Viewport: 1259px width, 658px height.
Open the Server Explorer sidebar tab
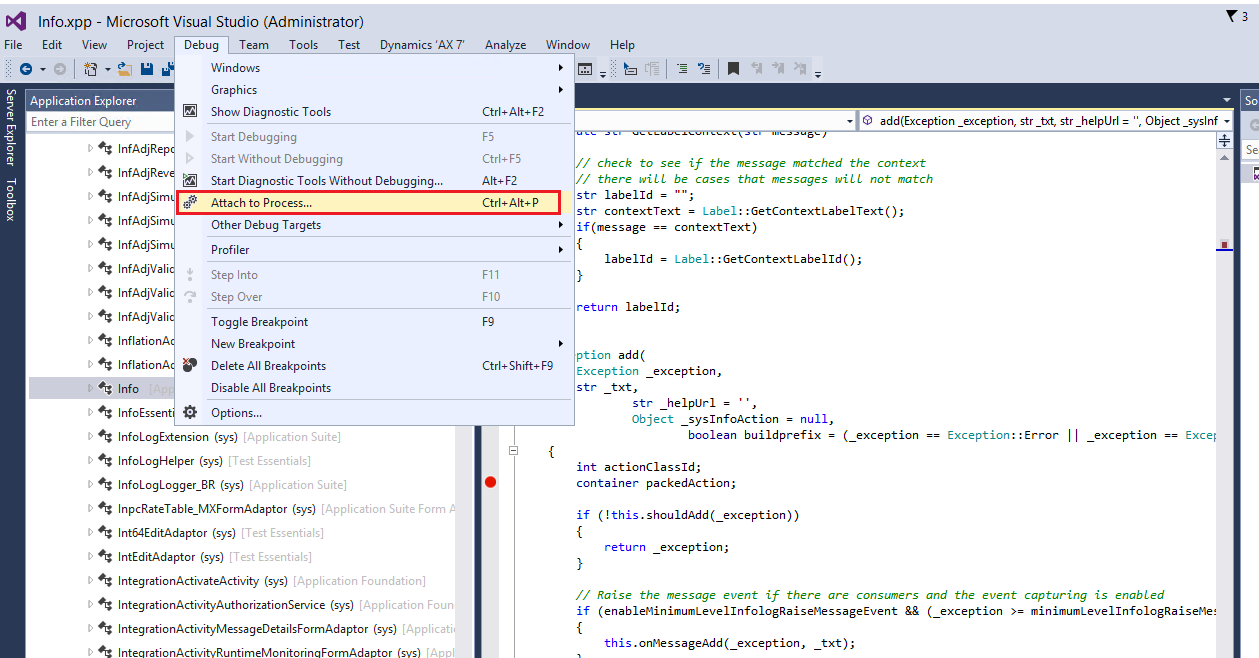pos(9,125)
